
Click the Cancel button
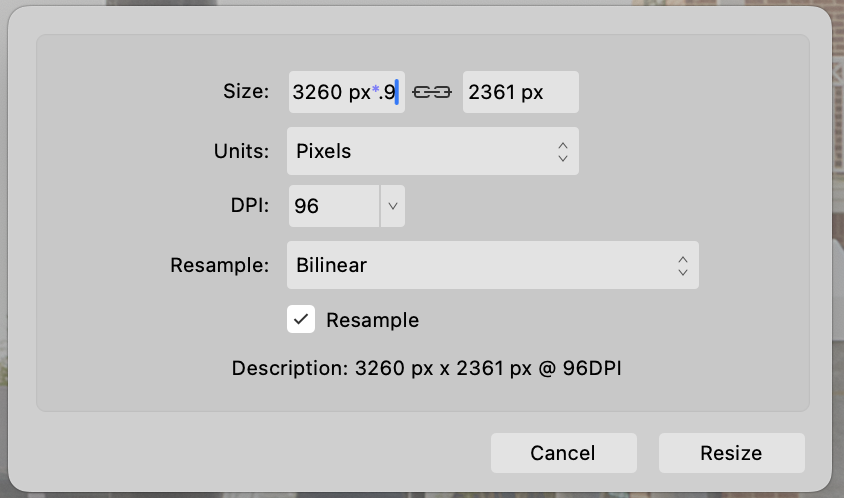pyautogui.click(x=564, y=453)
